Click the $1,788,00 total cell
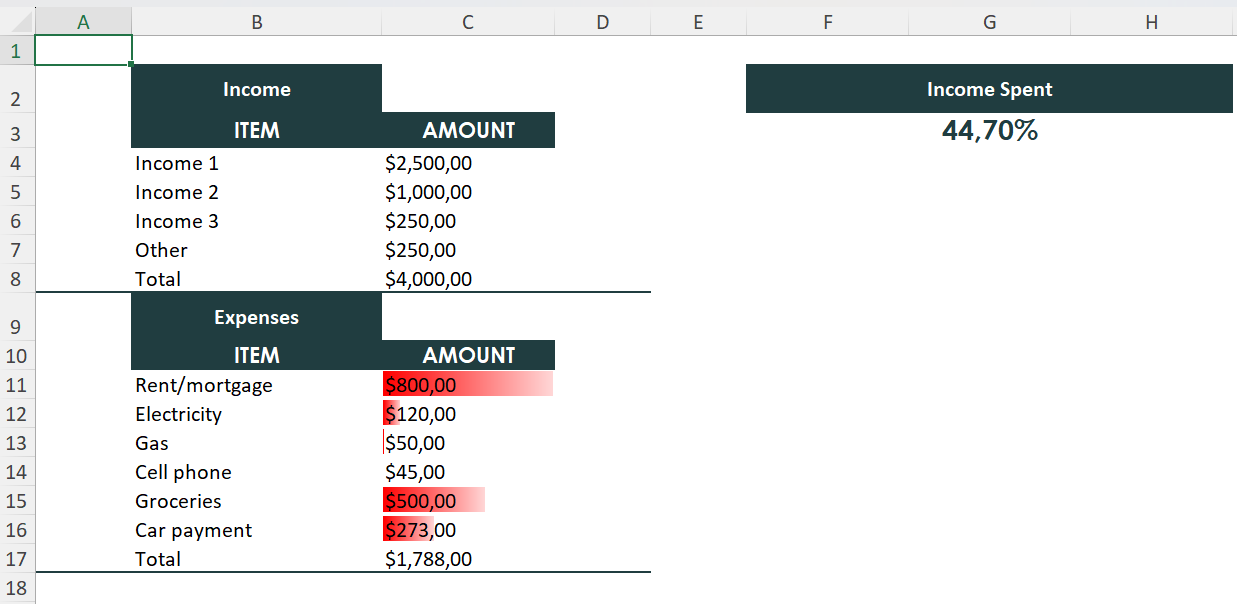Image resolution: width=1237 pixels, height=604 pixels. (x=468, y=559)
